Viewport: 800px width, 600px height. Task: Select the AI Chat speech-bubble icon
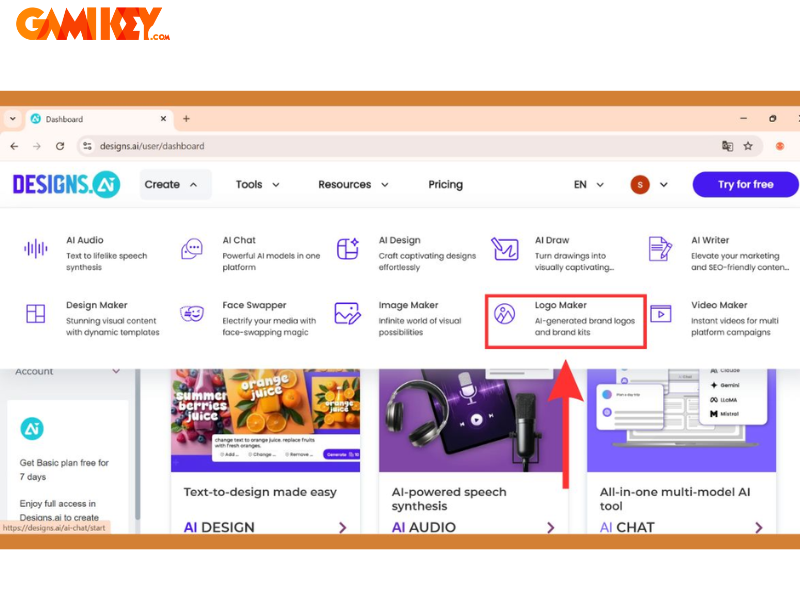point(192,249)
